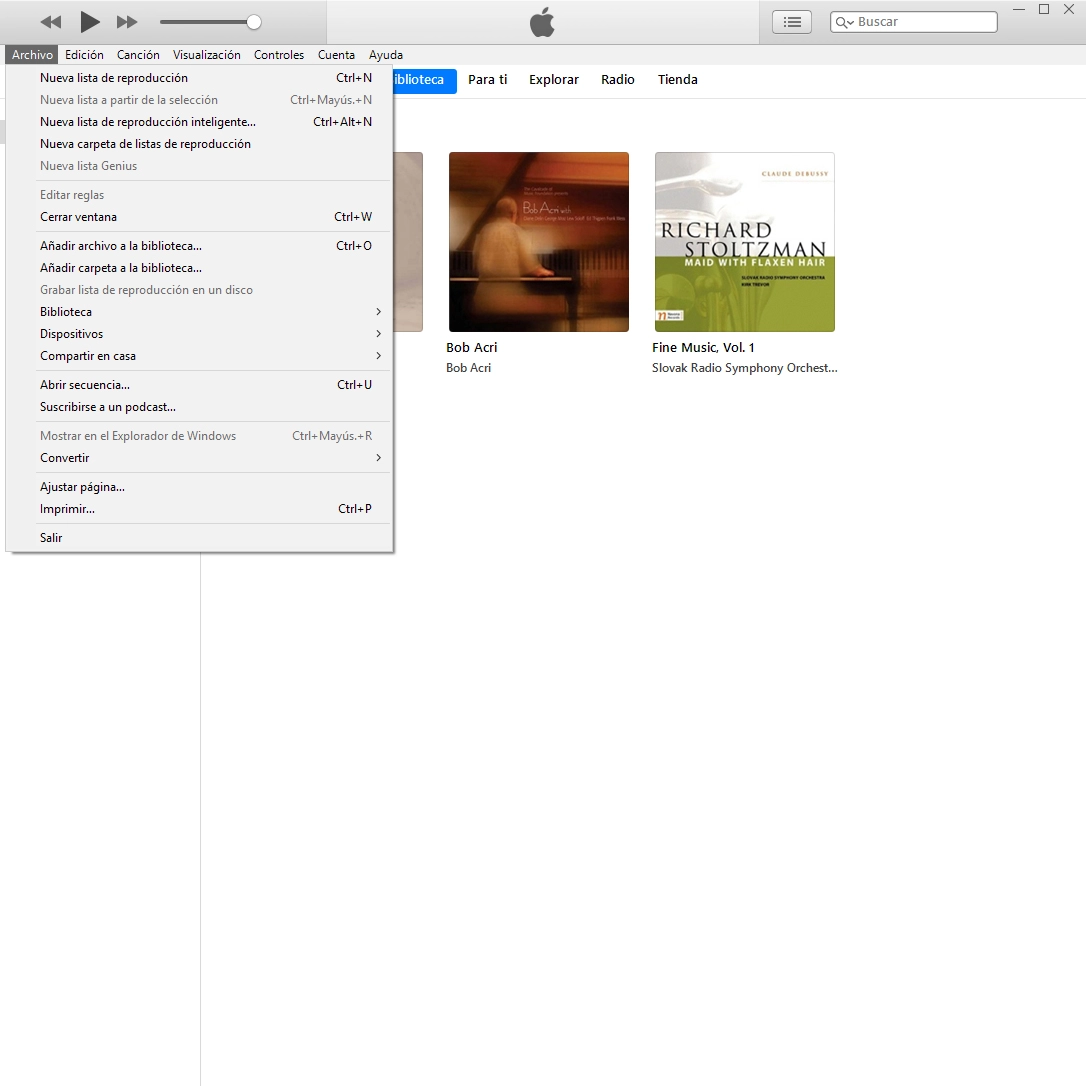Open the Ayuda menu
Viewport: 1086px width, 1086px height.
tap(386, 55)
